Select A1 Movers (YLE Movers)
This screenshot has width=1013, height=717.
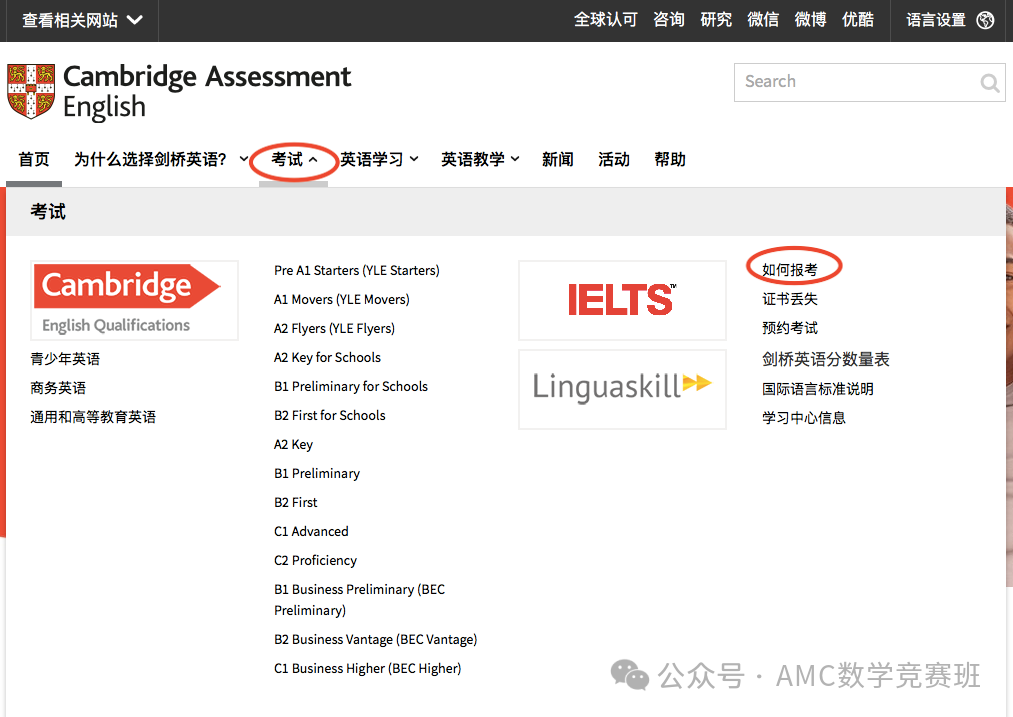pyautogui.click(x=342, y=300)
